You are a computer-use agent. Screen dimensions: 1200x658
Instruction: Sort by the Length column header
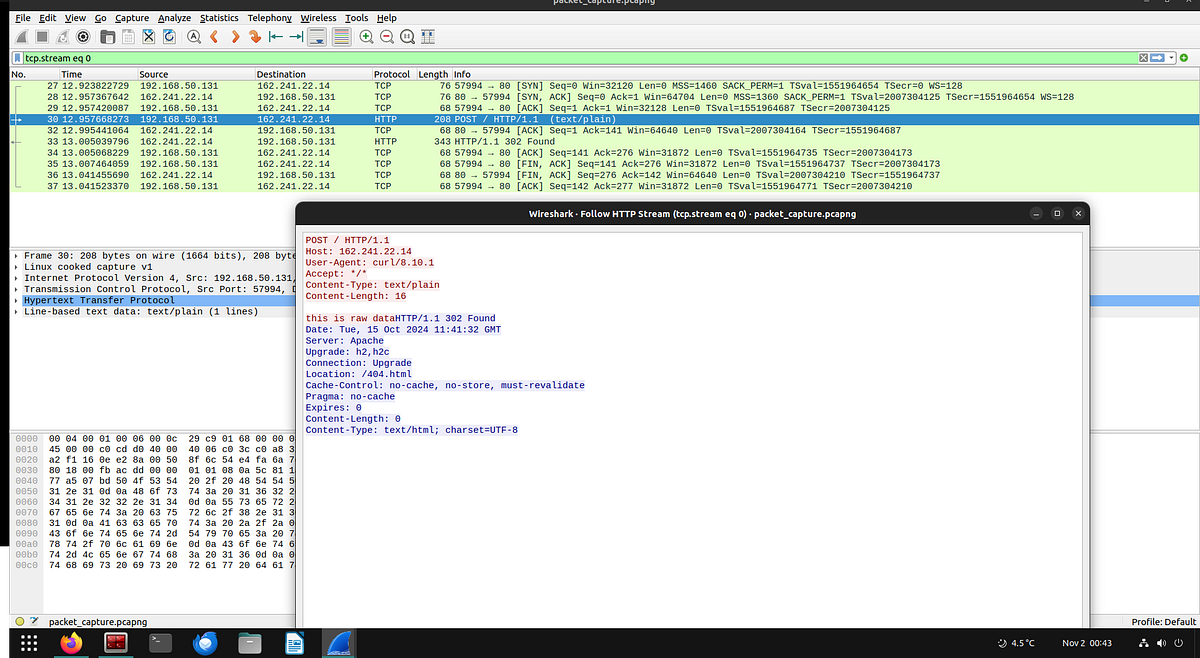pyautogui.click(x=433, y=74)
